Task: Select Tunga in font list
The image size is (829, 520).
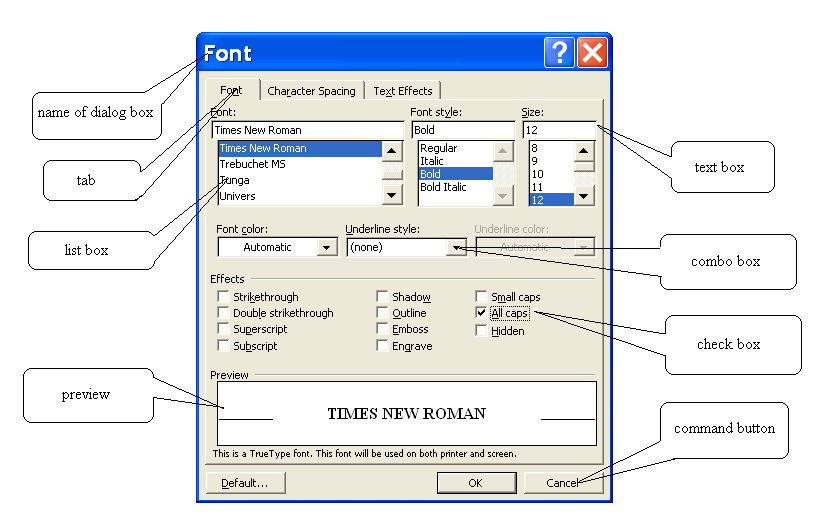Action: pos(300,180)
